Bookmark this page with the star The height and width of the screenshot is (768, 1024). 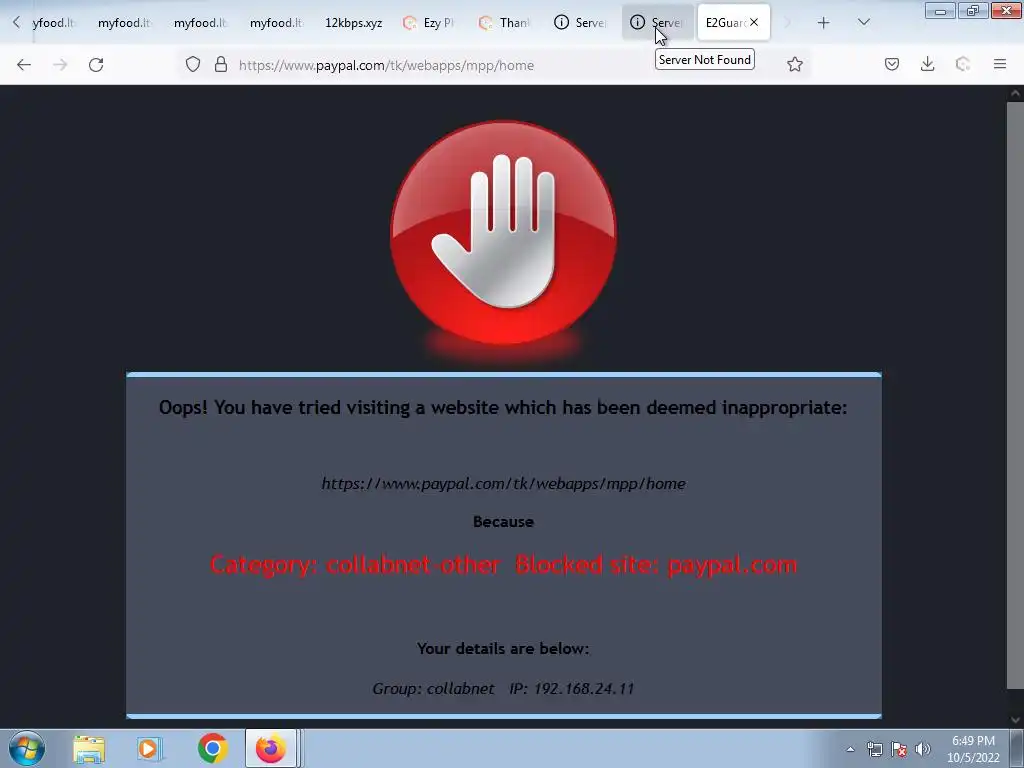(794, 64)
